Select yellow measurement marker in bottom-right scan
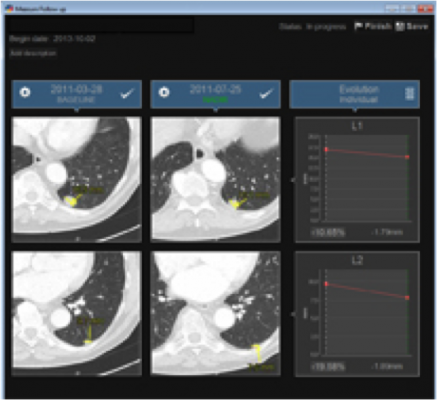The image size is (437, 400). pos(257,352)
